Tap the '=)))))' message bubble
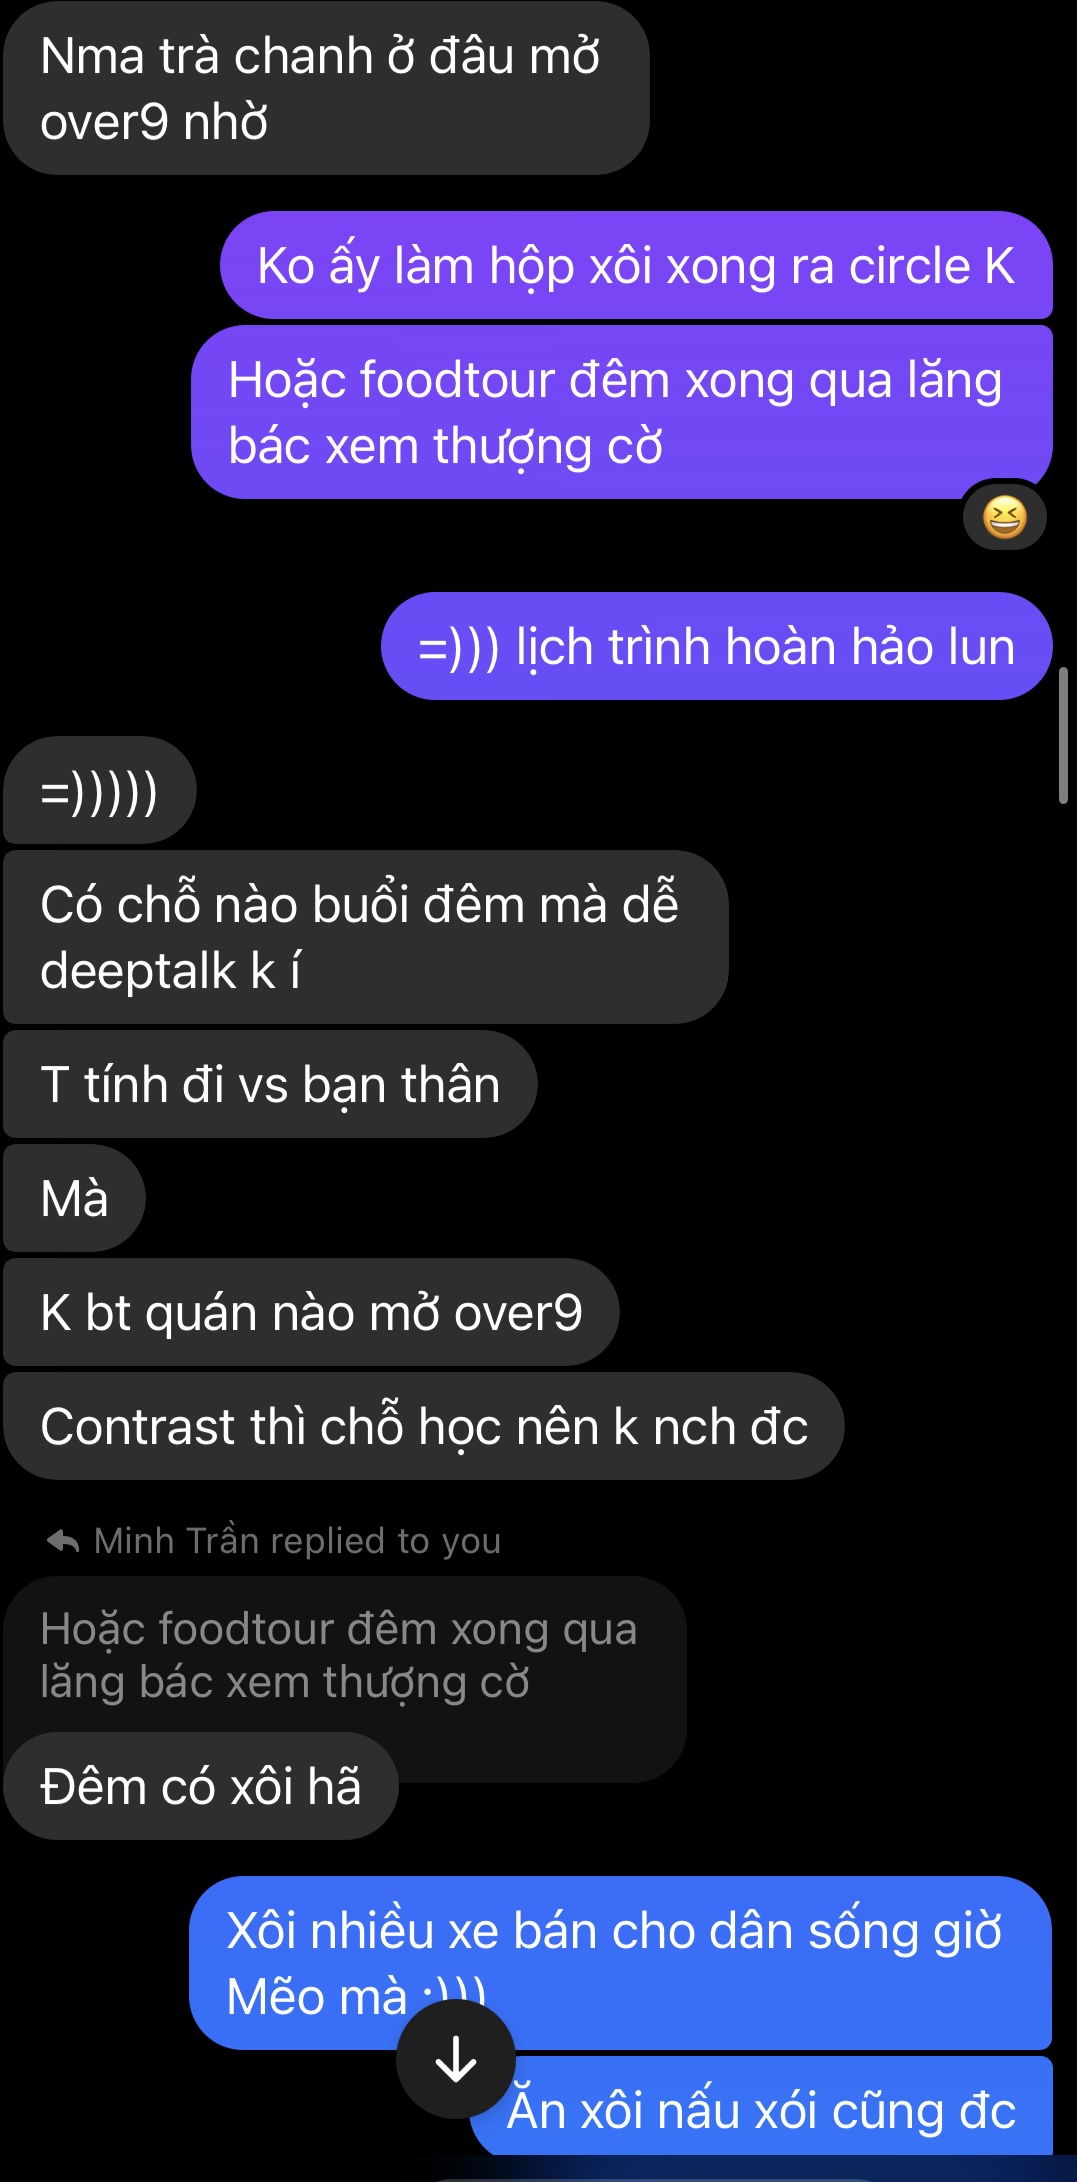 coord(100,790)
